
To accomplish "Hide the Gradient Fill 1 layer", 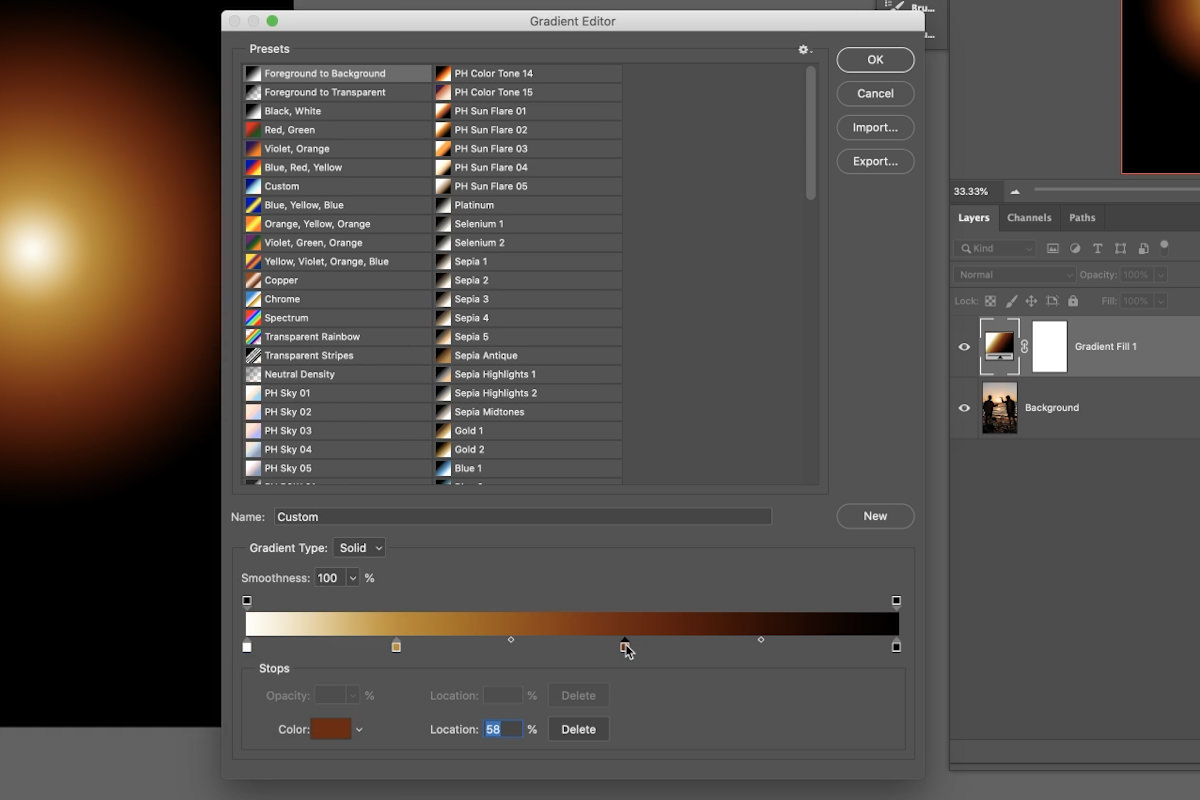I will coord(964,347).
